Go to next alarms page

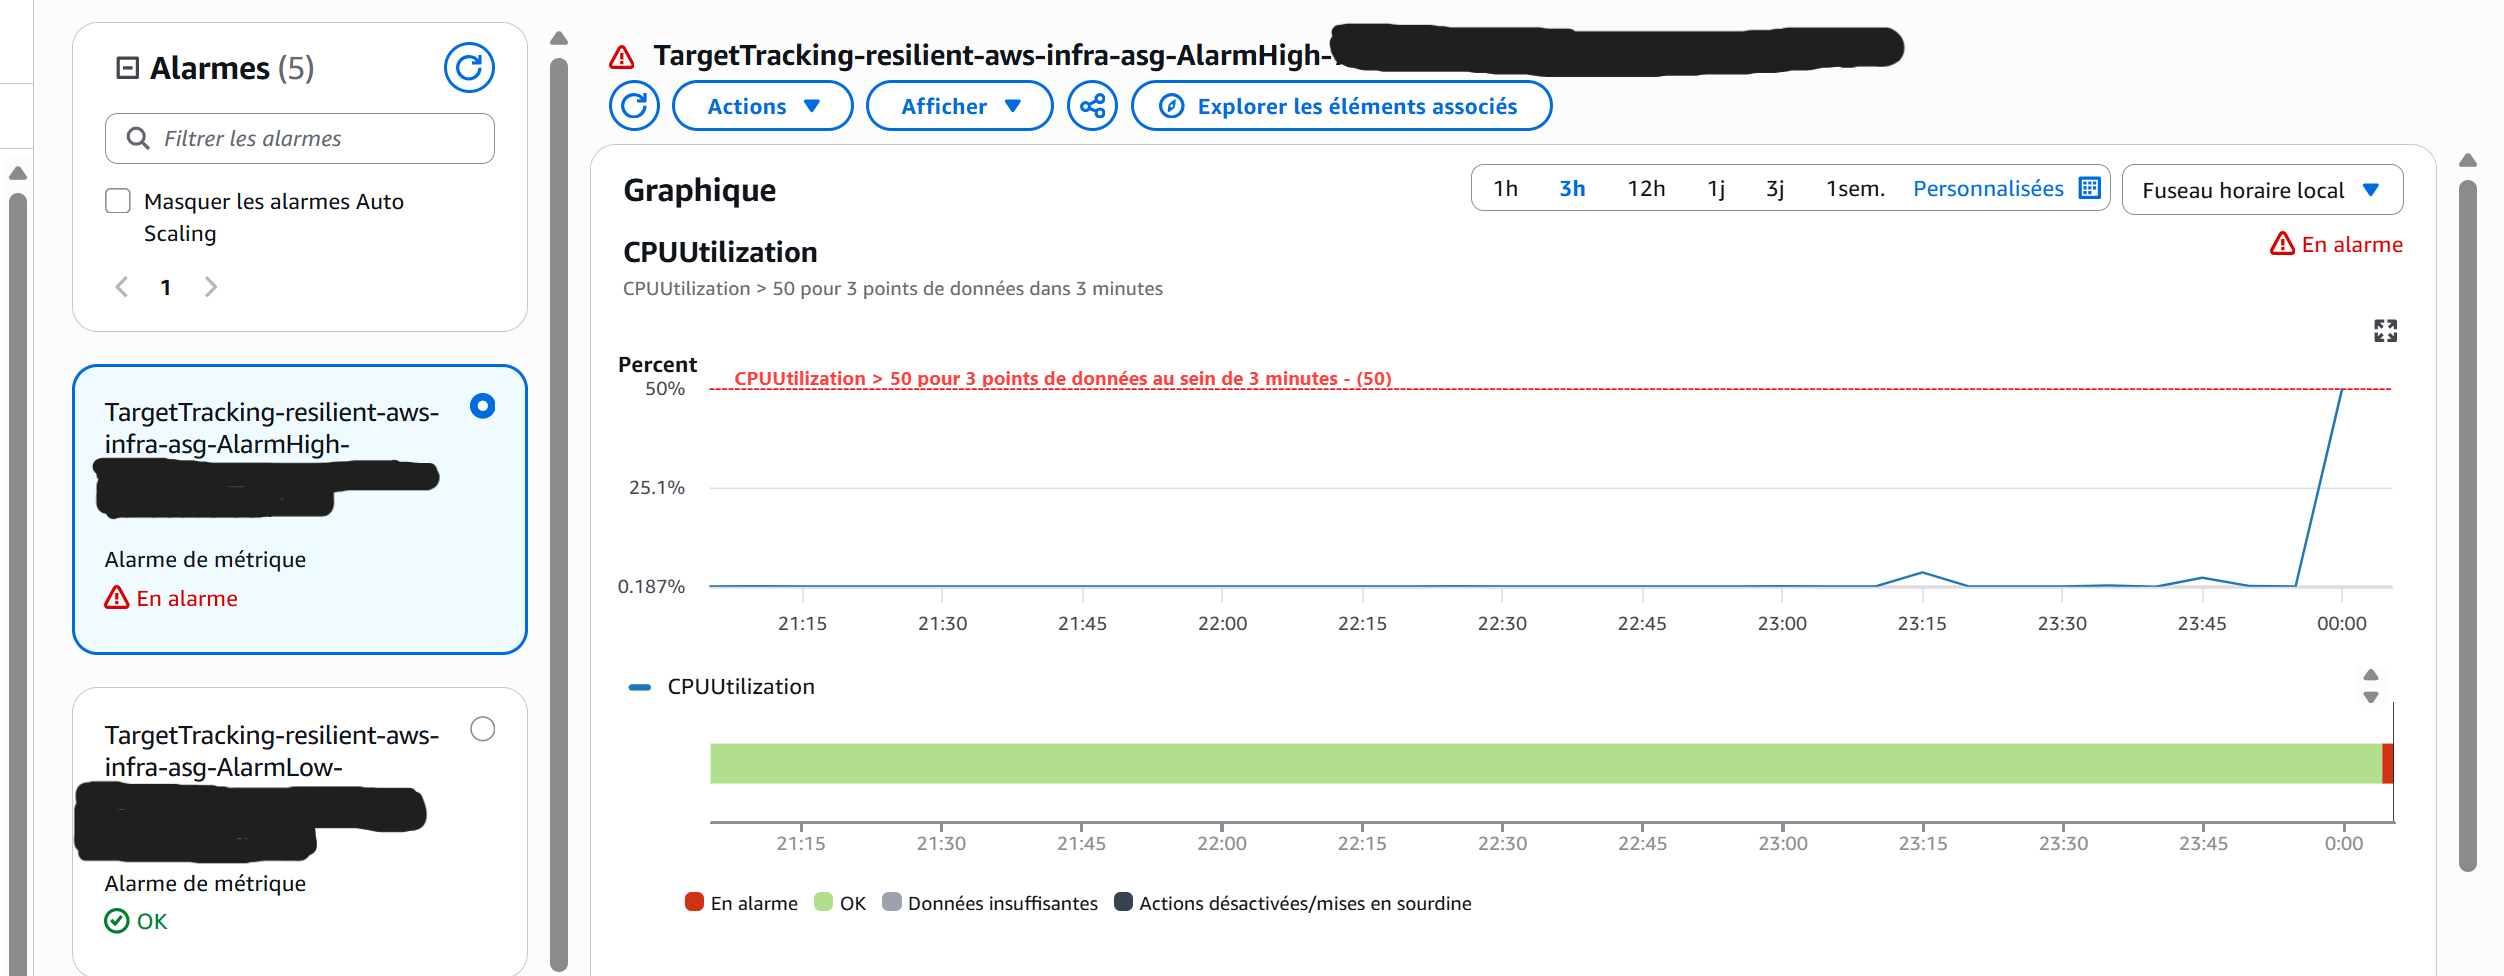point(210,287)
